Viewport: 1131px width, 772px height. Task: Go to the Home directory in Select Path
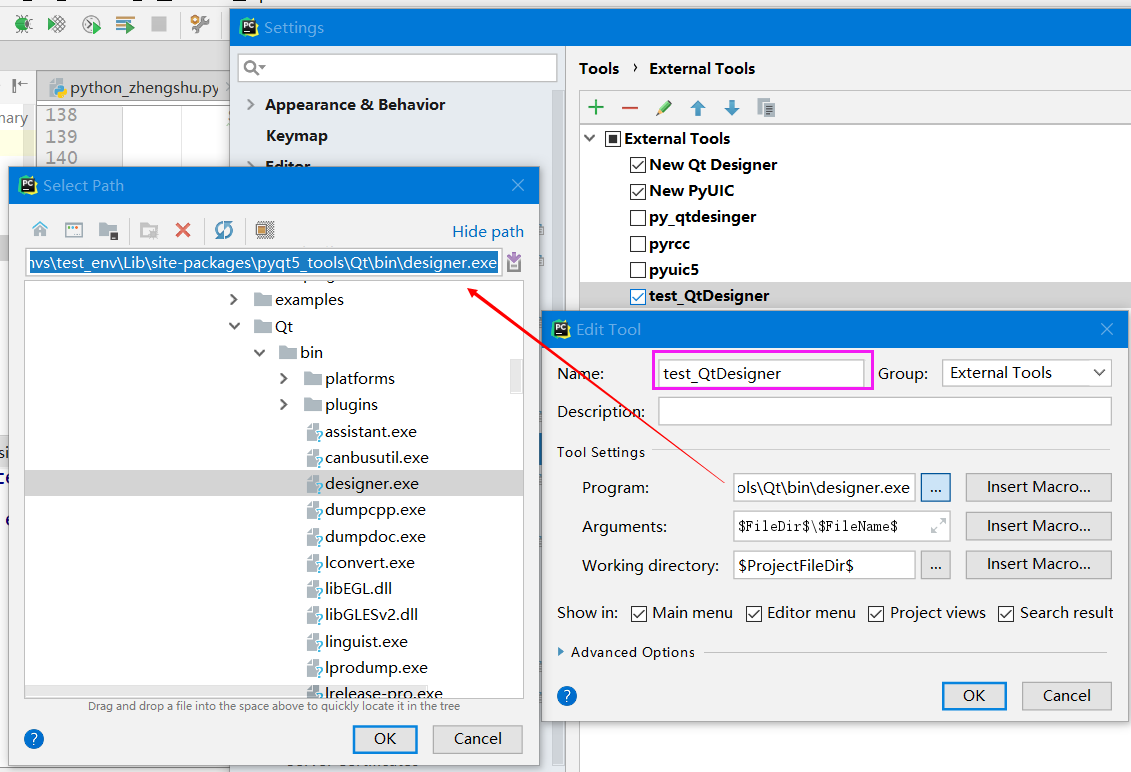40,229
